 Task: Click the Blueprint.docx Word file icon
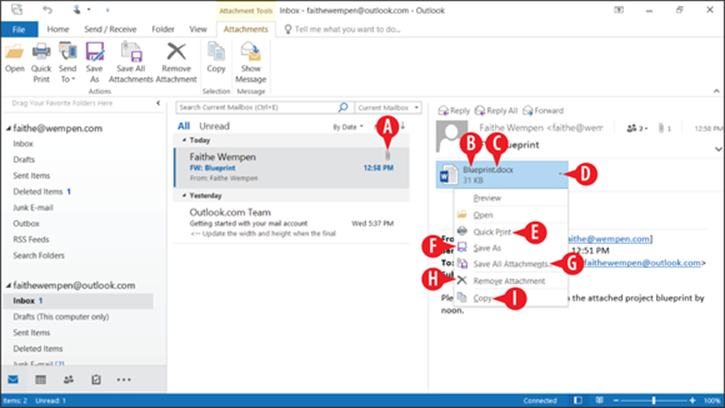(449, 175)
